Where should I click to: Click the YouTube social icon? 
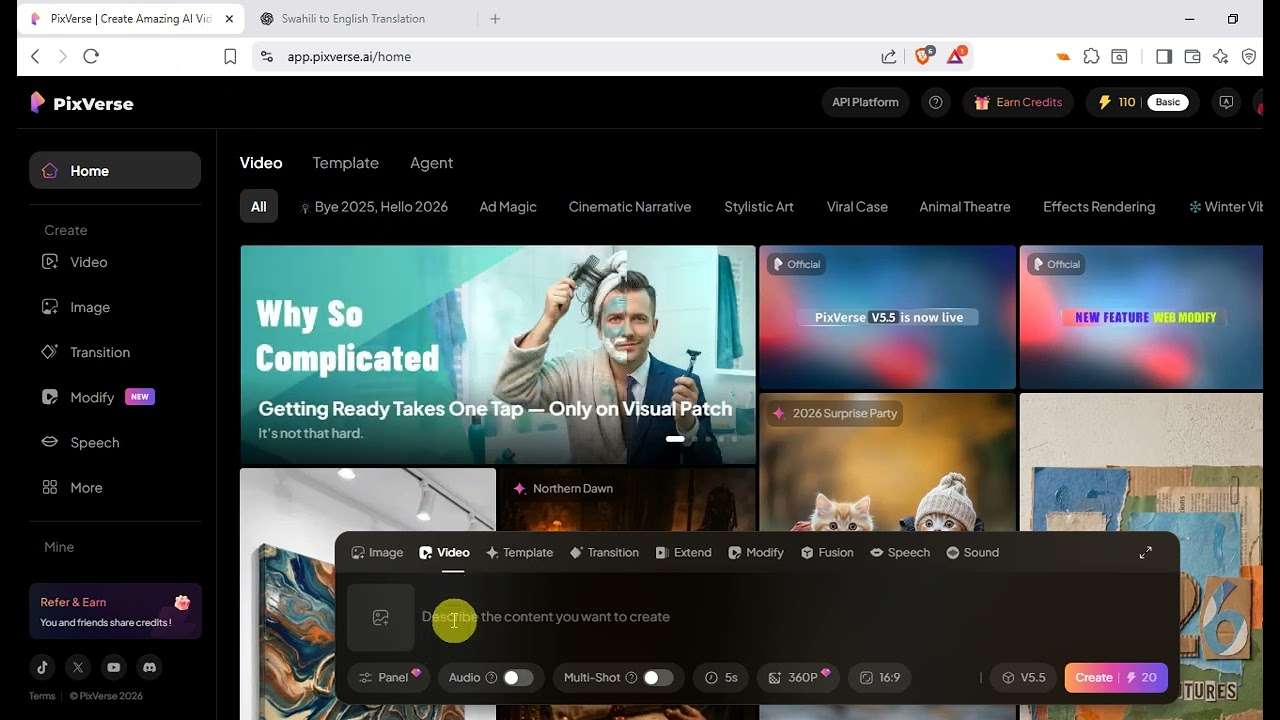pyautogui.click(x=114, y=667)
